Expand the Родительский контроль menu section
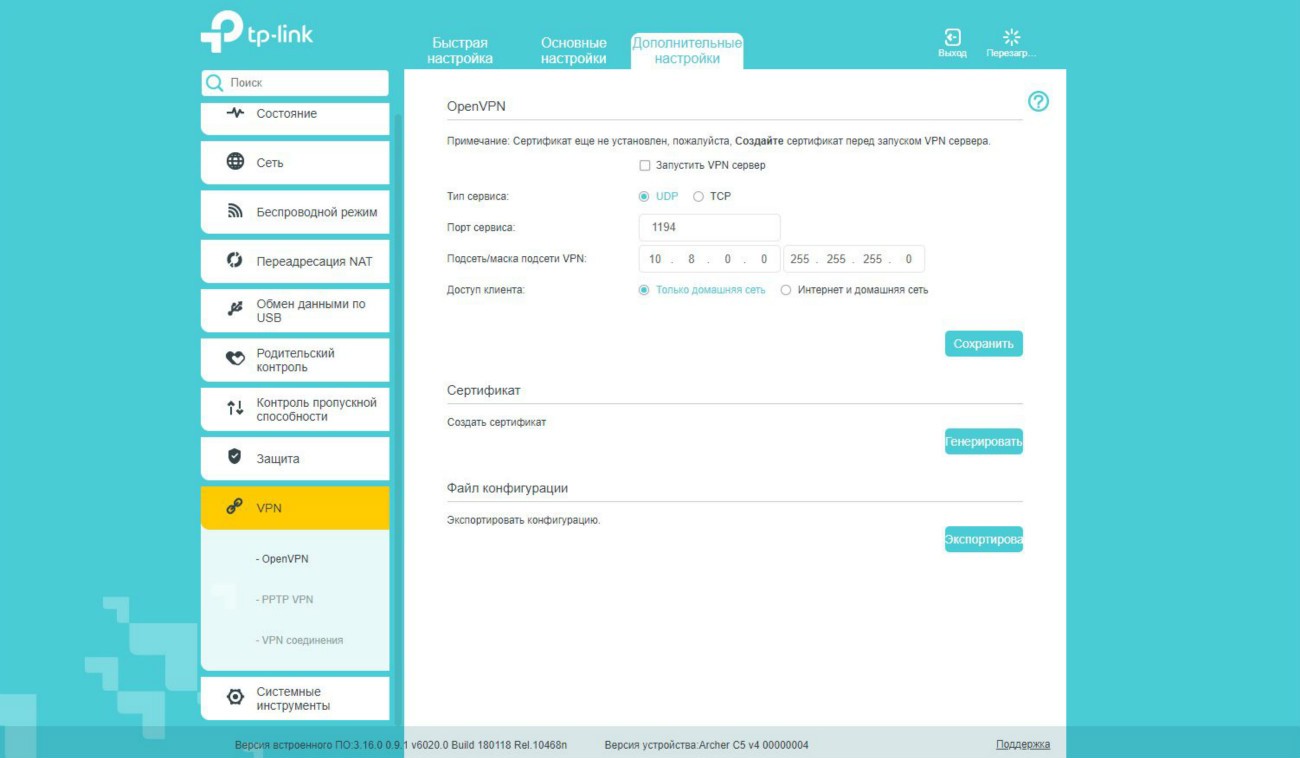 295,360
